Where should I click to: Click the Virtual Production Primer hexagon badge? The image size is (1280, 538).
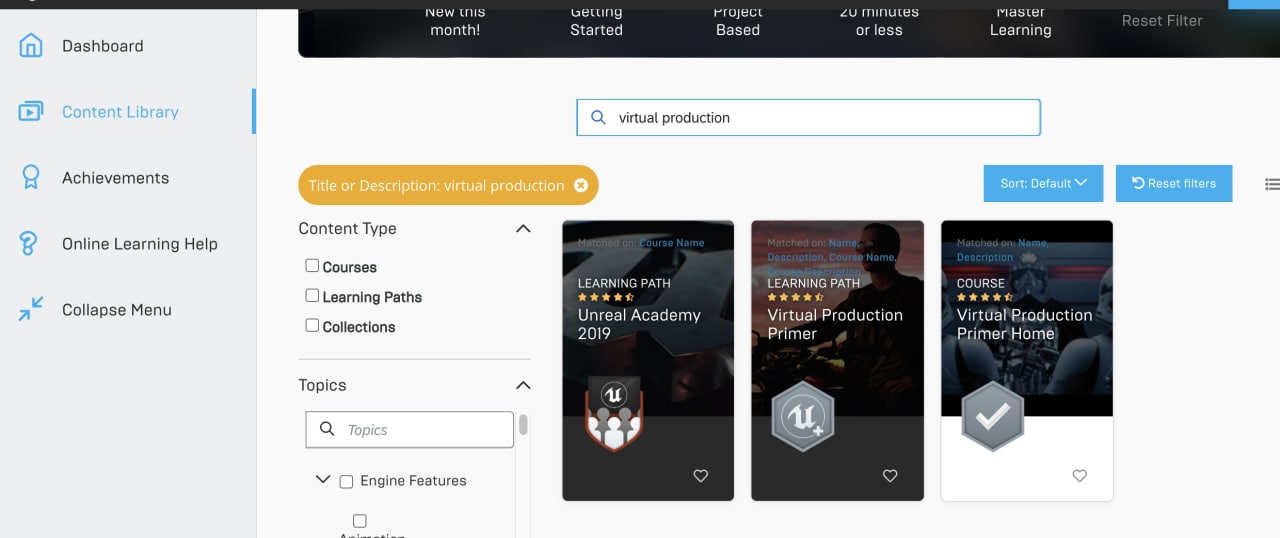tap(803, 415)
